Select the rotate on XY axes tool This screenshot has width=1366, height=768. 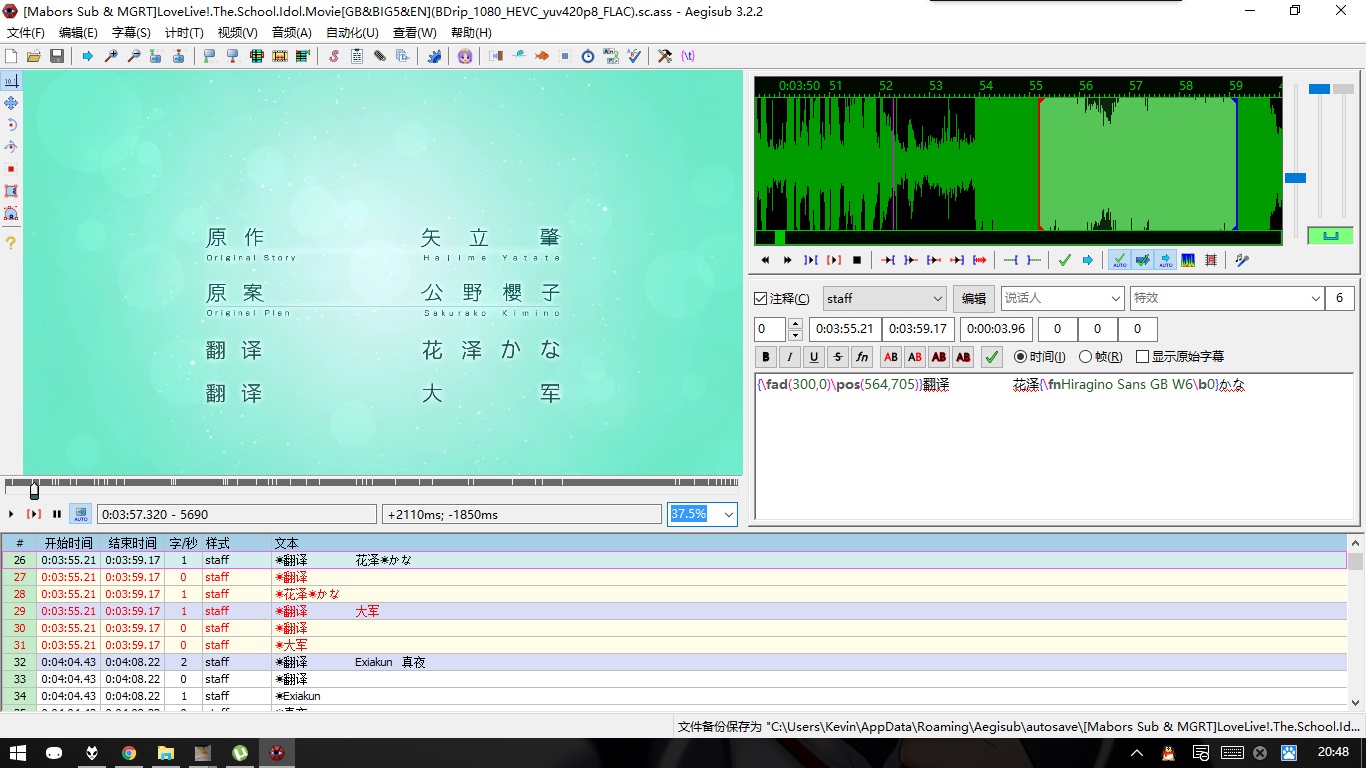pos(11,147)
